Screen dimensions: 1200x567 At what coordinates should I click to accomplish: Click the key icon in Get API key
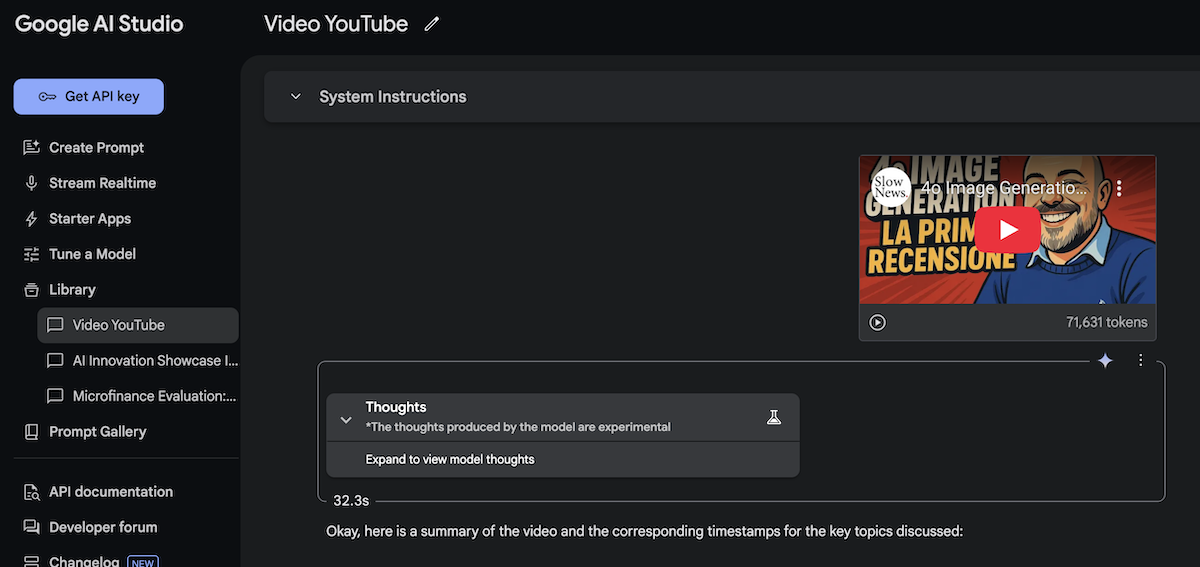click(47, 97)
